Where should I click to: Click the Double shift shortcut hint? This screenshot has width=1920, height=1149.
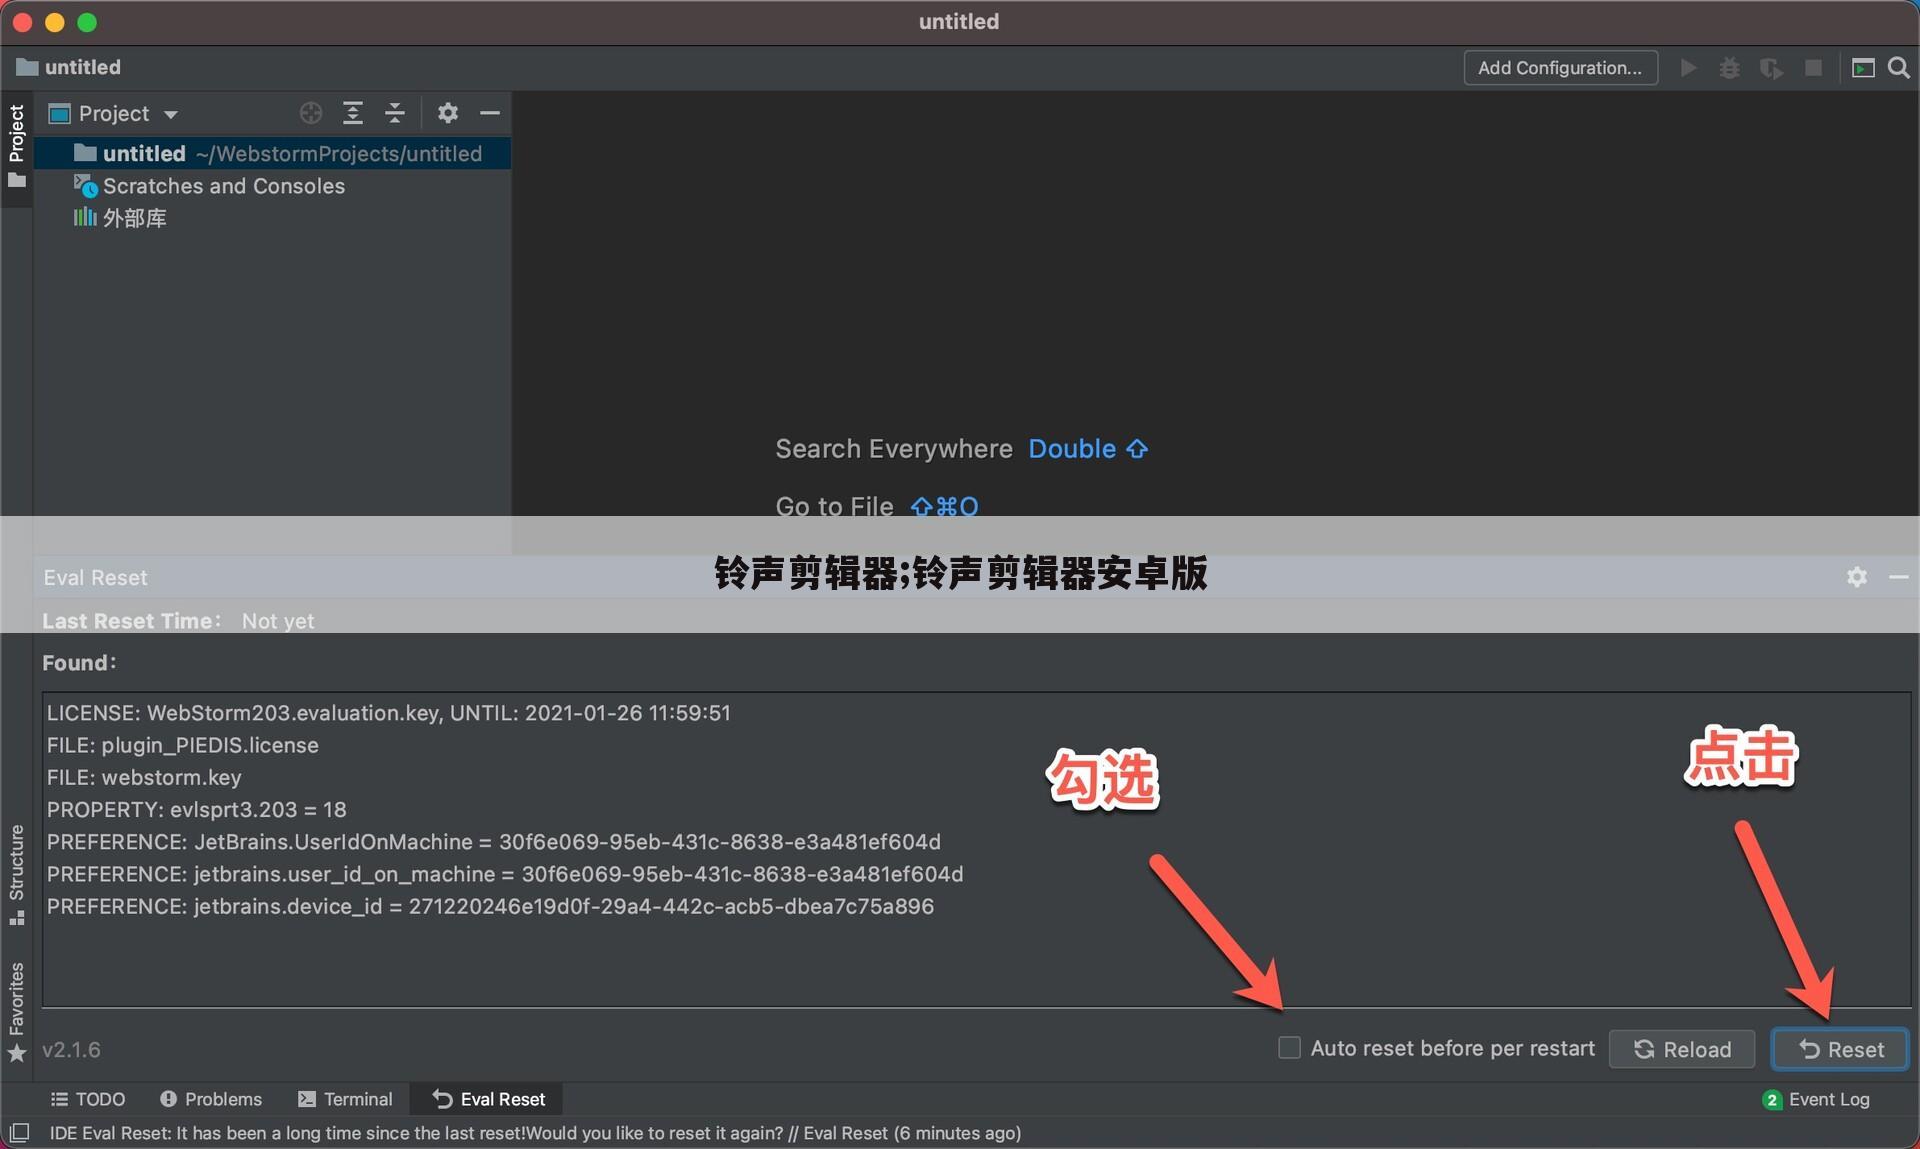coord(1088,449)
